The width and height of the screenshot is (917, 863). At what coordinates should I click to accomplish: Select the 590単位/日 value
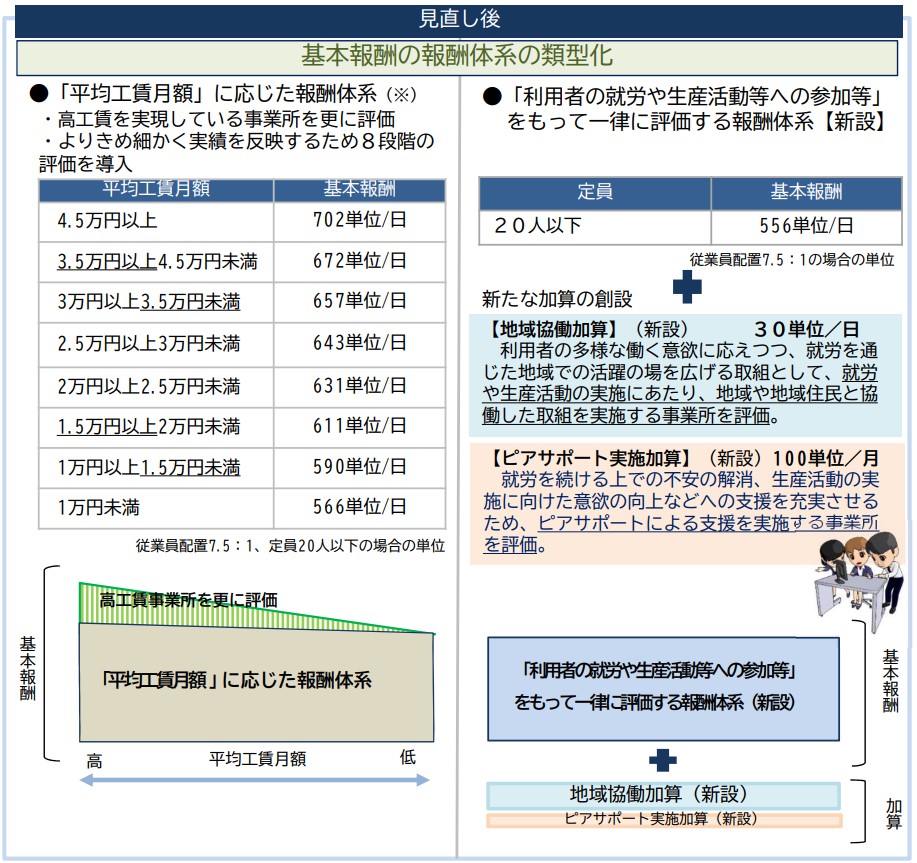point(360,467)
